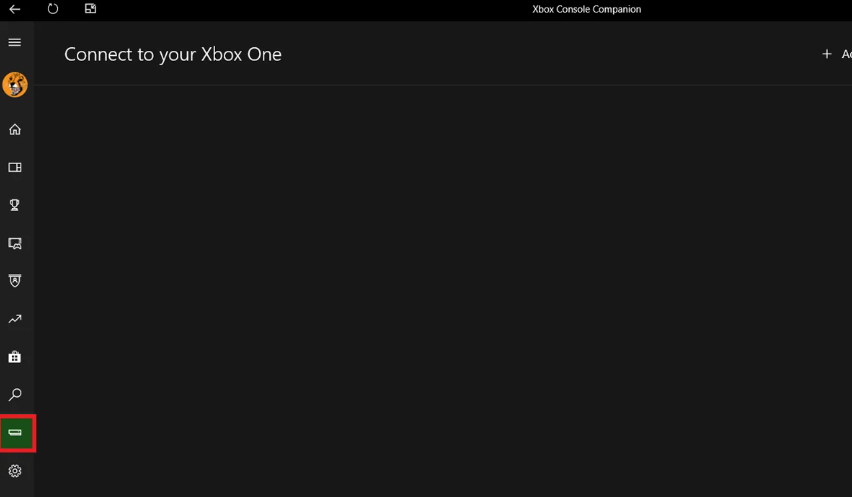Open Settings using the gear icon
Screen dimensions: 852x497
click(15, 471)
